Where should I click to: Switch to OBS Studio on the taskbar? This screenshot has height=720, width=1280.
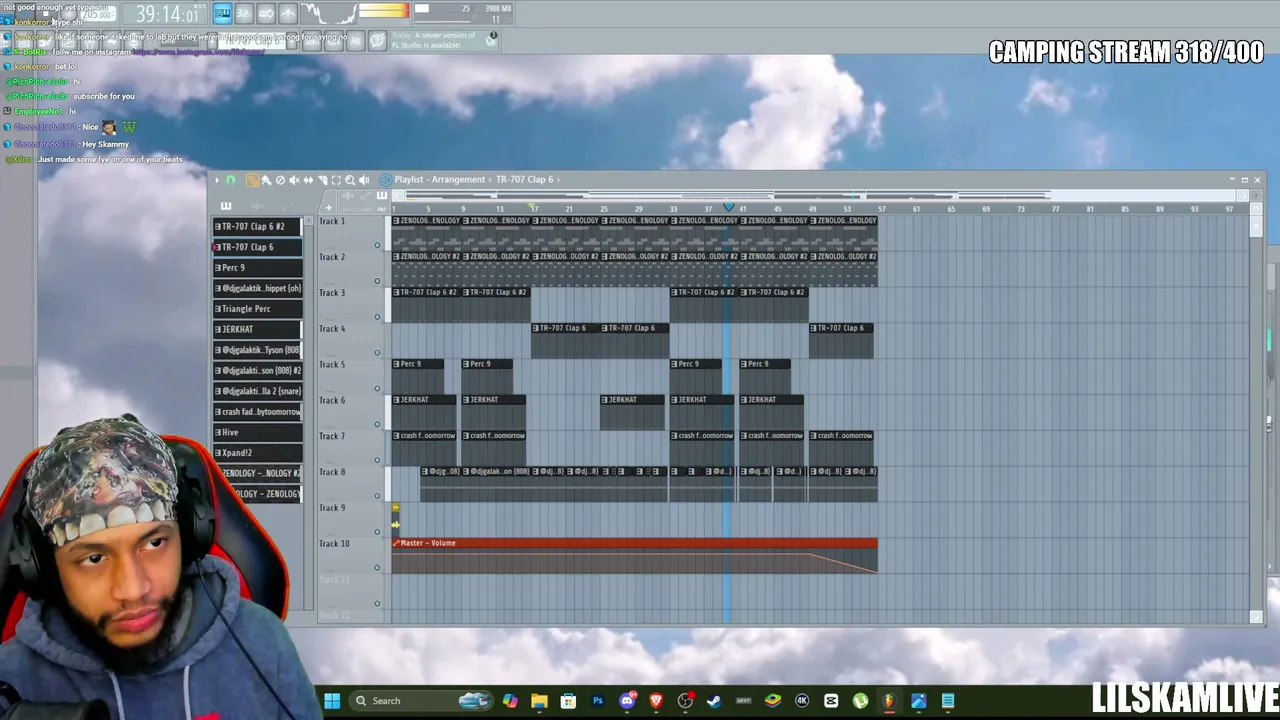pyautogui.click(x=685, y=701)
